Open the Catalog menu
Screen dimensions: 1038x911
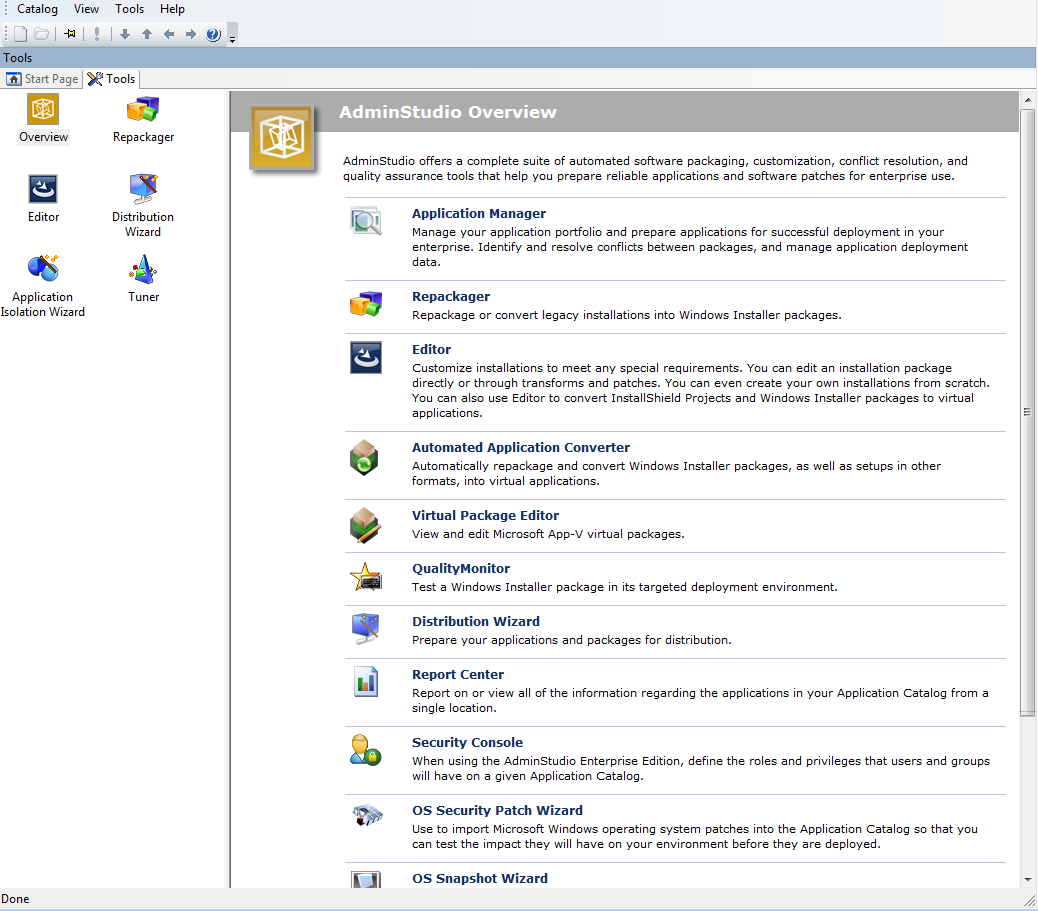(37, 9)
